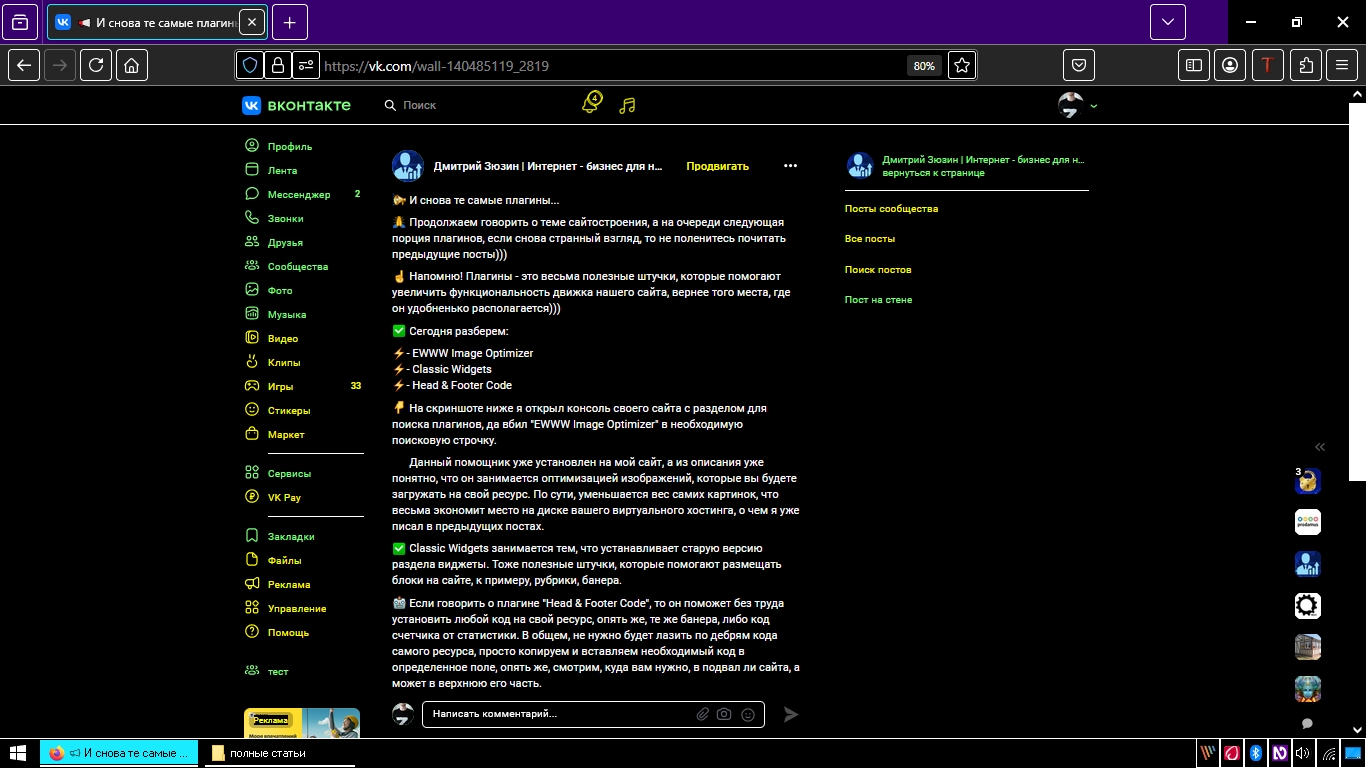Open the post three-dots options menu
Screen dimensions: 1366x768
point(790,166)
